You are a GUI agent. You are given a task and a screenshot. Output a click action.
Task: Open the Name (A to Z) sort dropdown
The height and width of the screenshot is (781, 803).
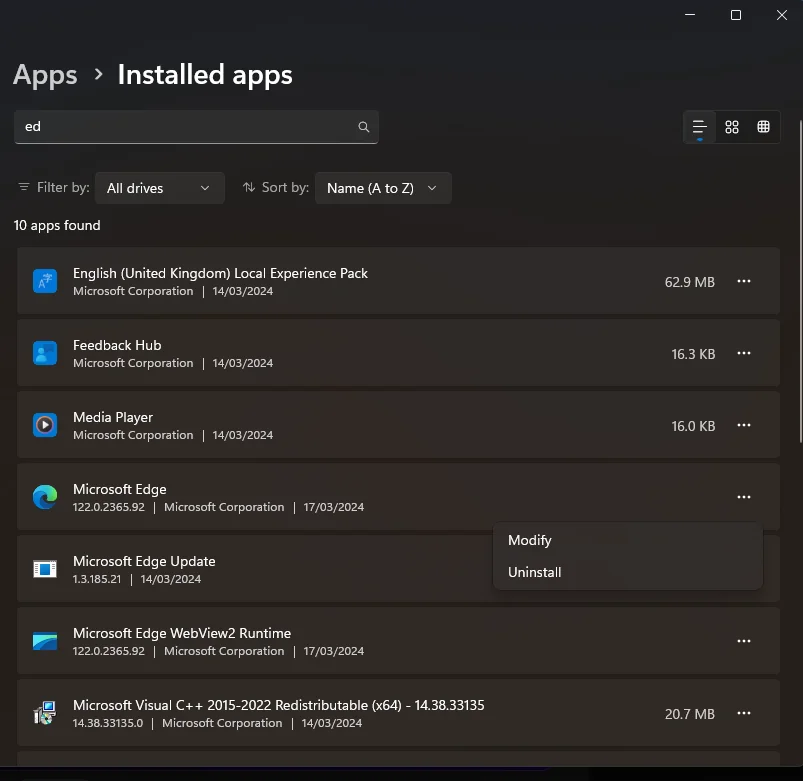(x=383, y=188)
